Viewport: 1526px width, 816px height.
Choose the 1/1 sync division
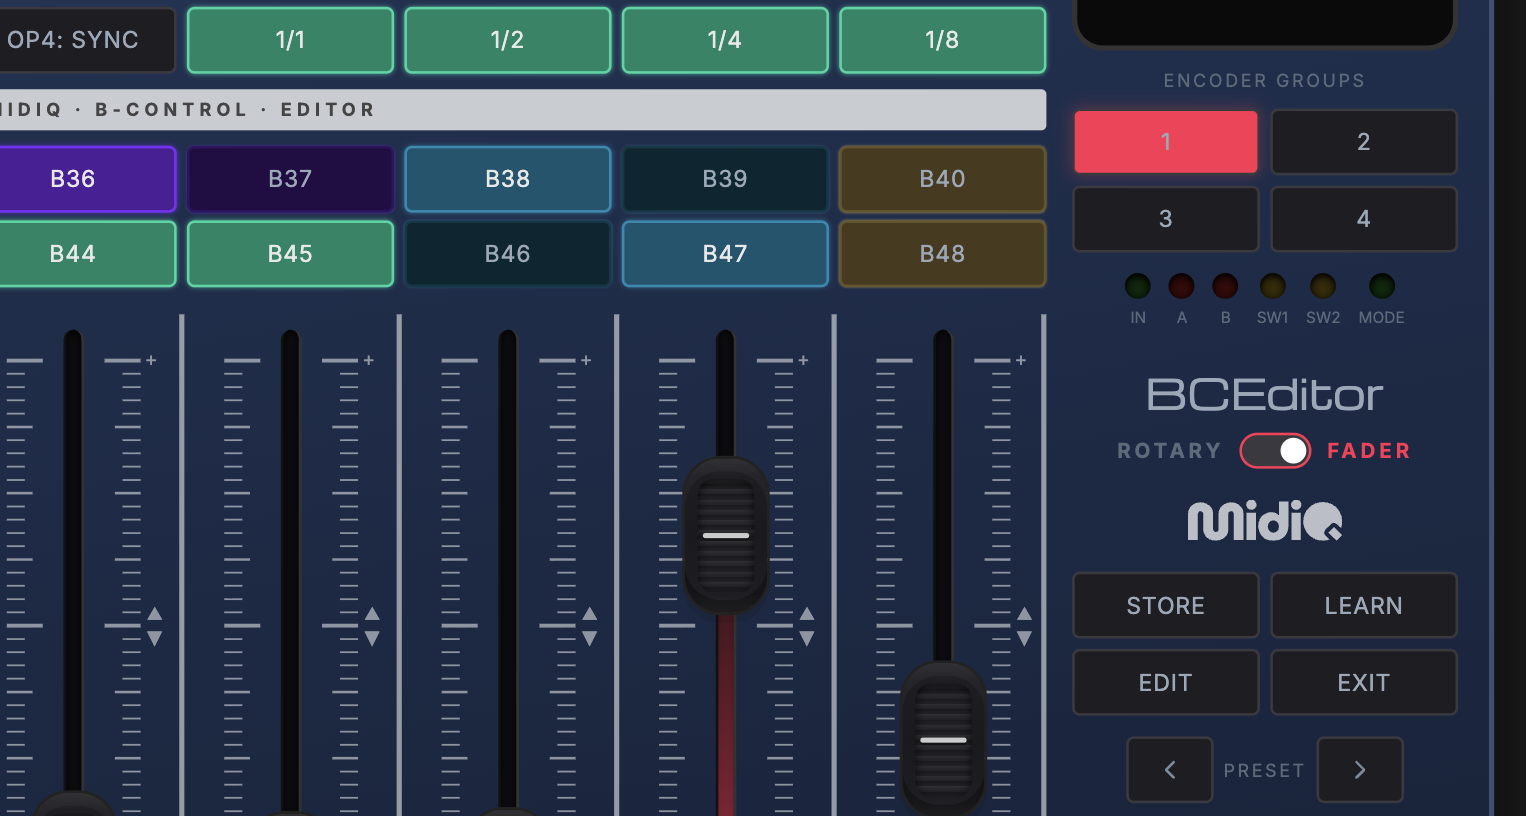click(290, 40)
